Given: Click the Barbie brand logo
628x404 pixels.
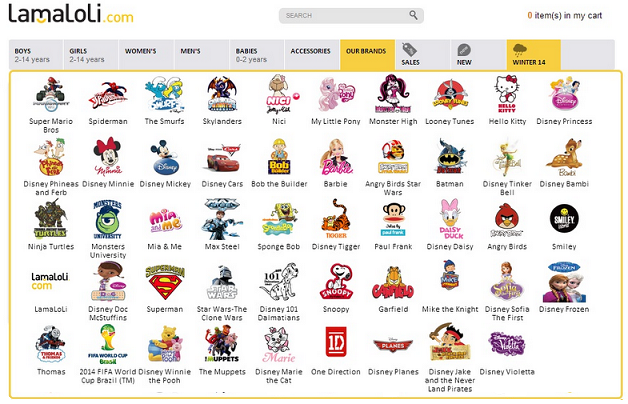Looking at the screenshot, I should coord(336,157).
